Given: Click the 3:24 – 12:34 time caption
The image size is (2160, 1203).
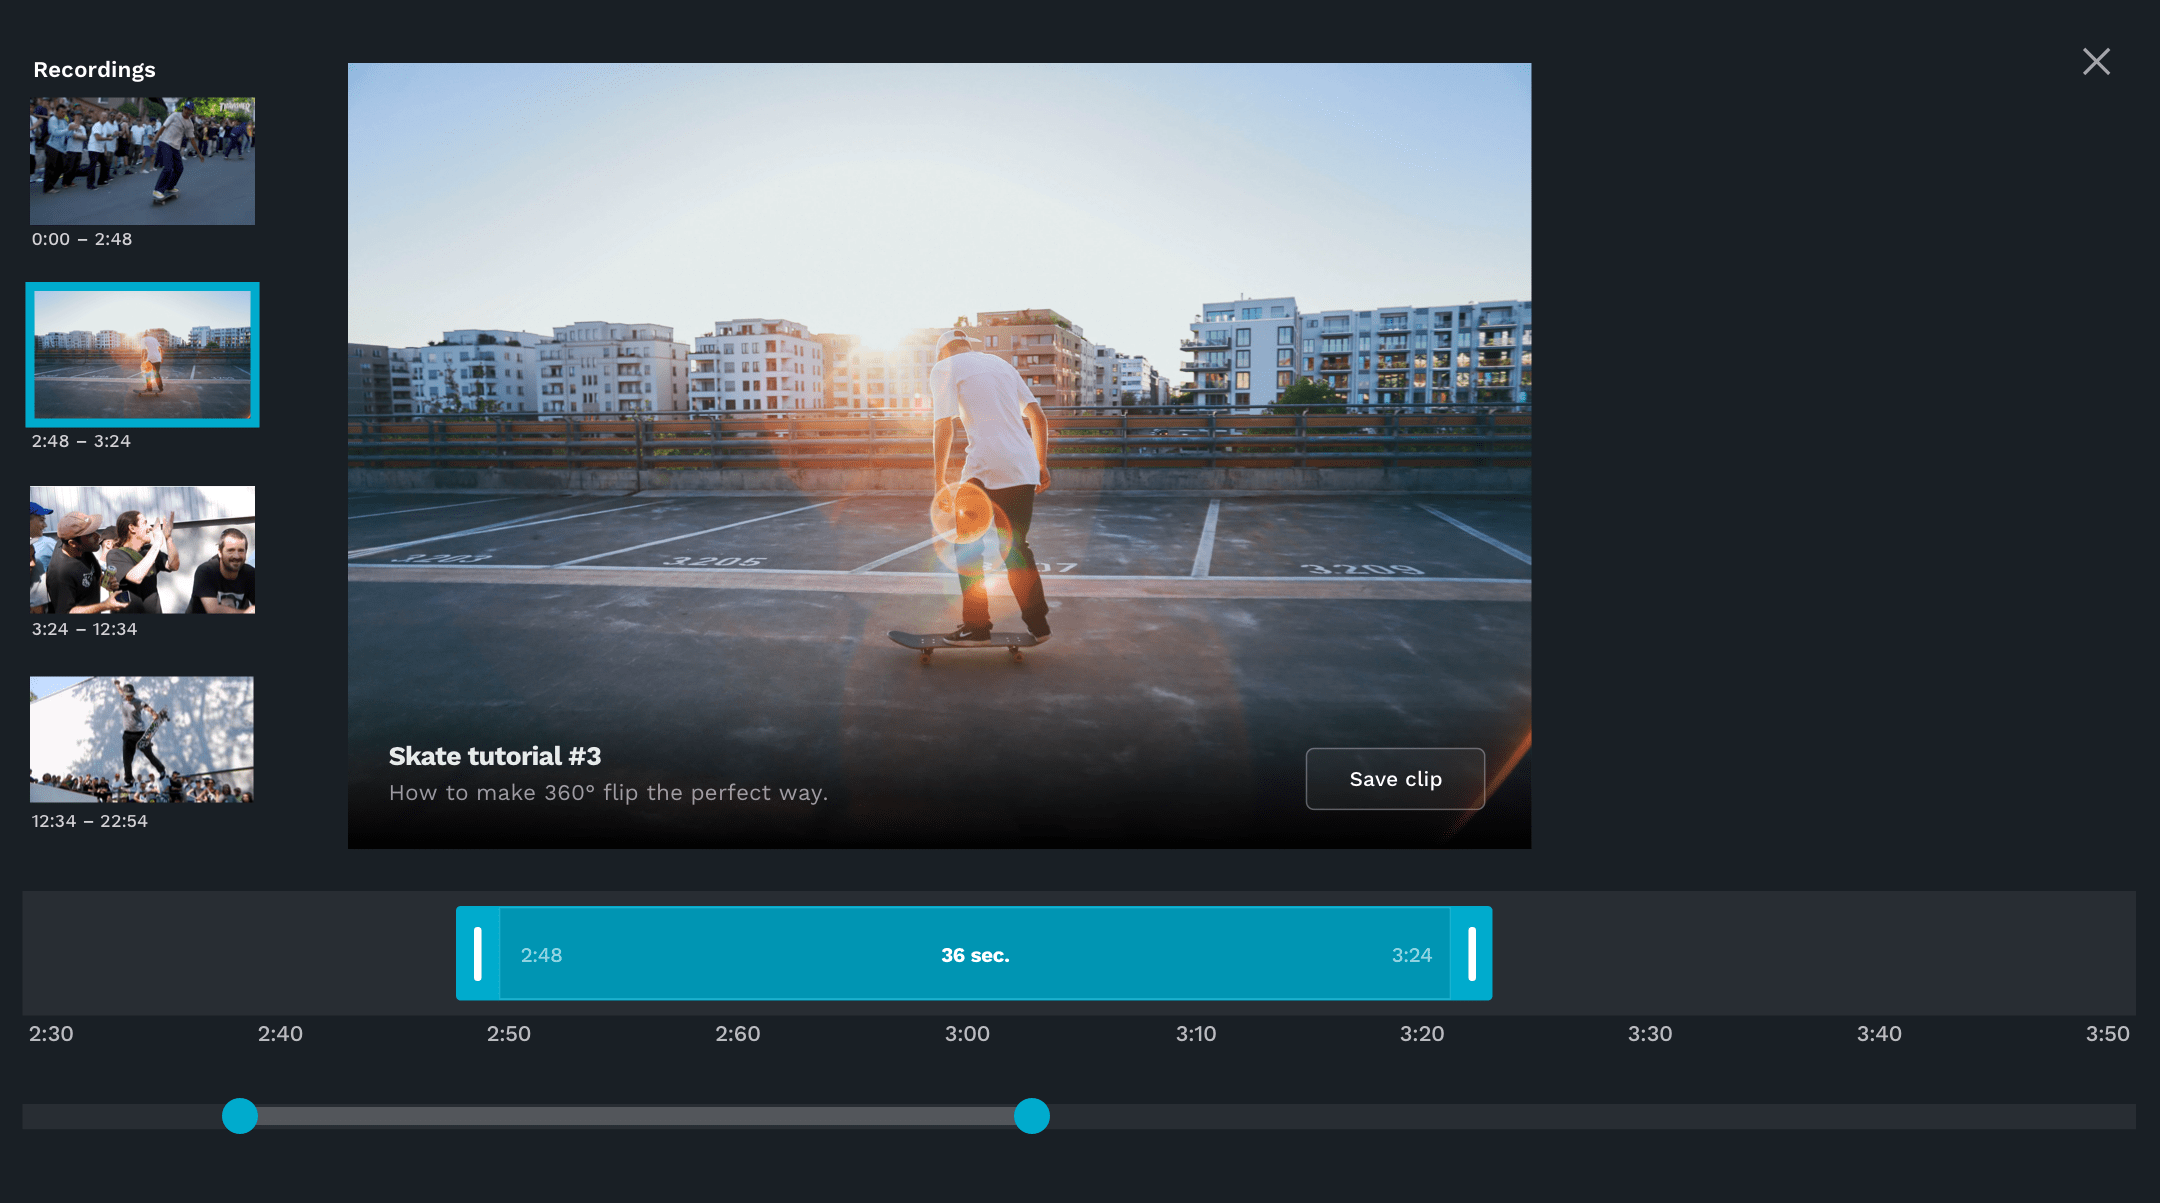Looking at the screenshot, I should click(x=84, y=629).
